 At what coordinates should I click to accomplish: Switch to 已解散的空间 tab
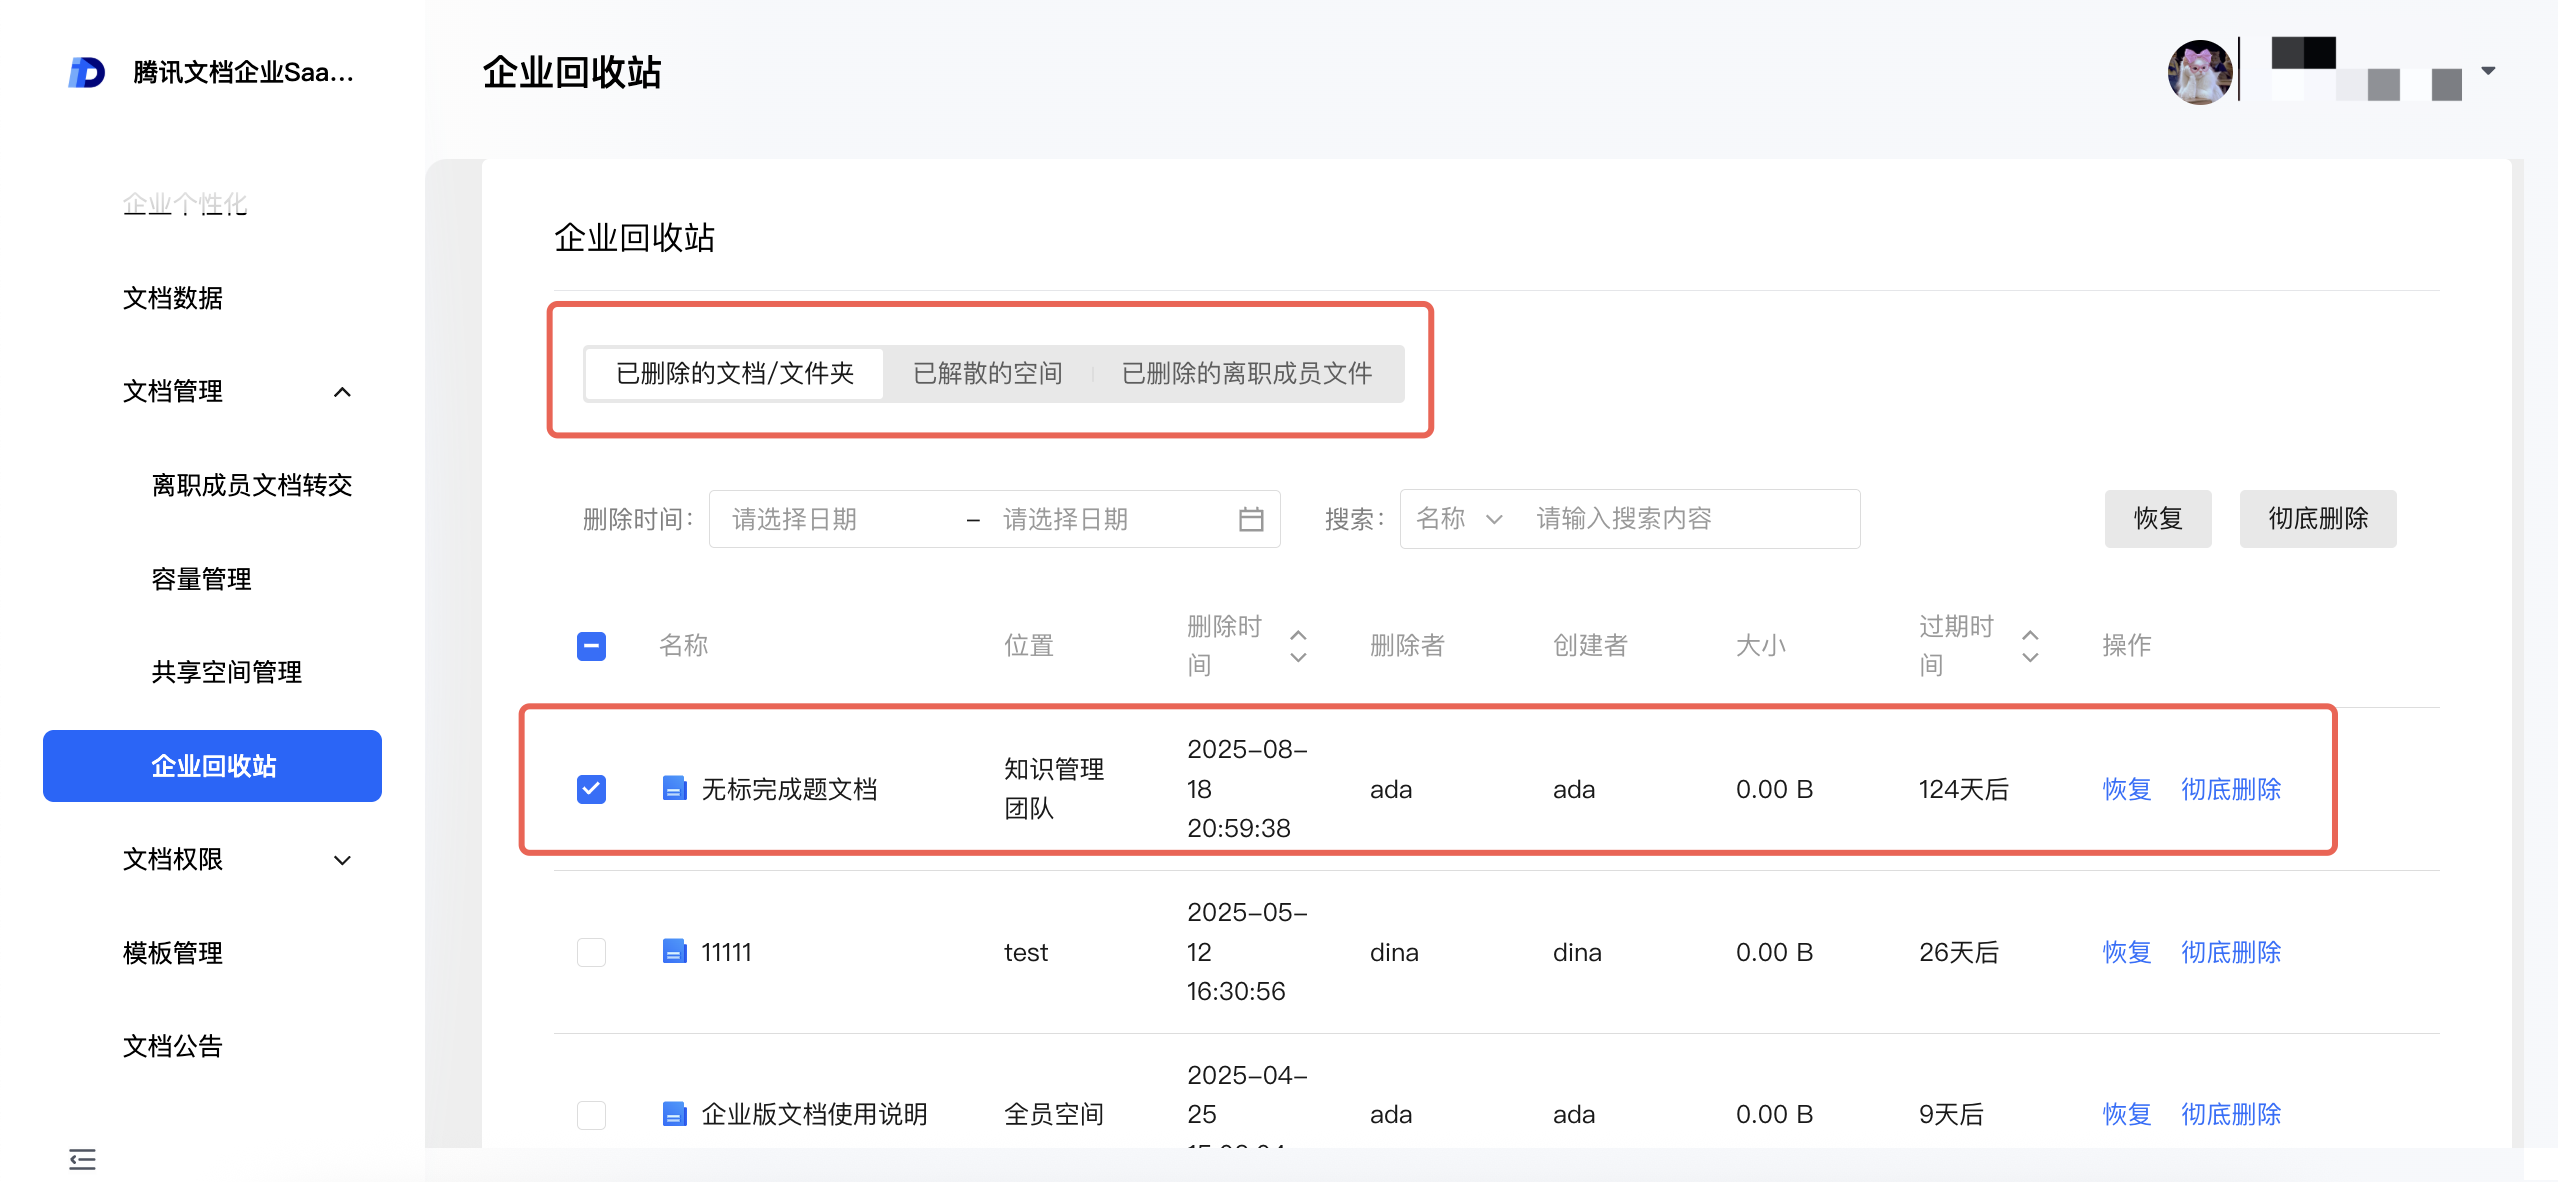987,374
